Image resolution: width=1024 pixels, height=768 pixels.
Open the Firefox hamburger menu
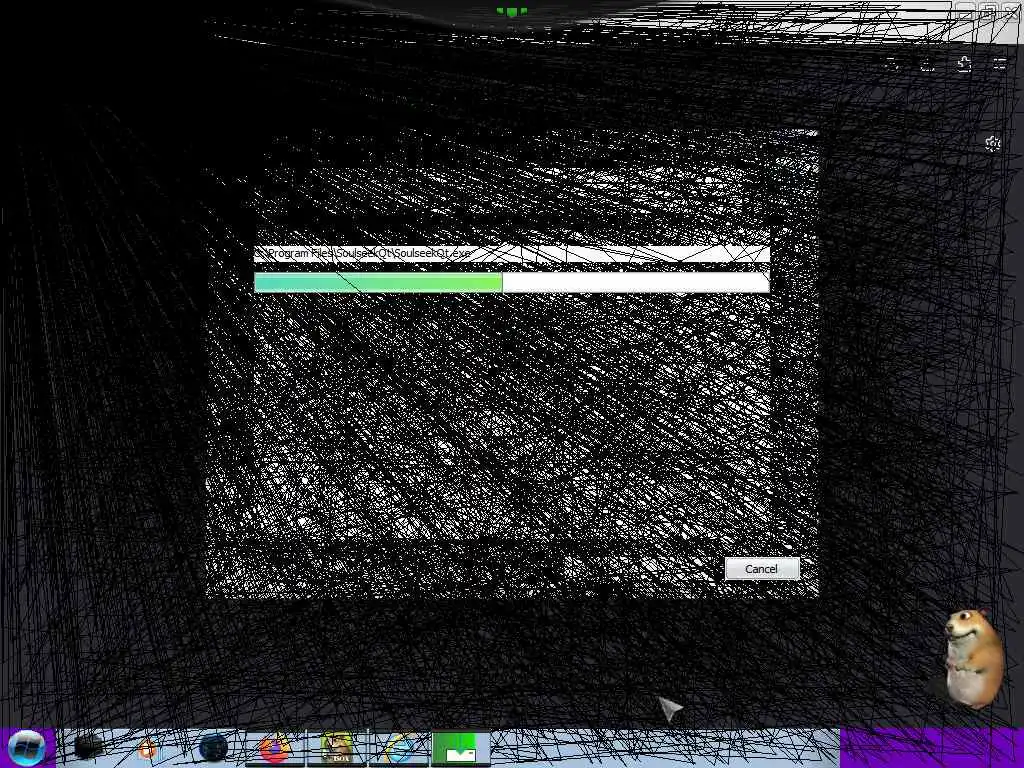(x=1000, y=64)
